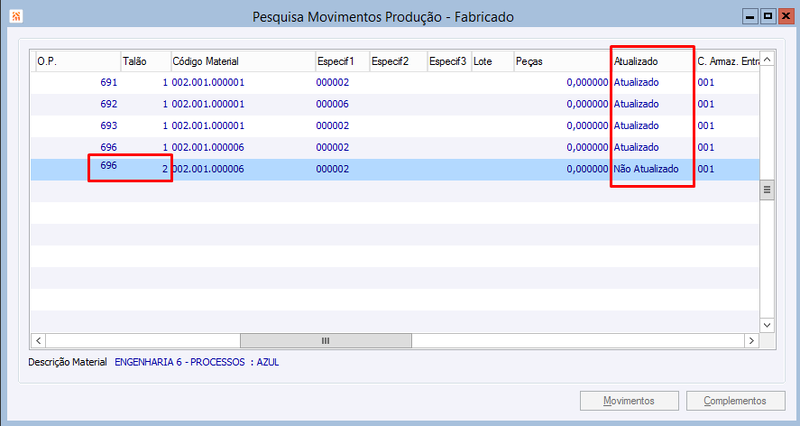Click Especif1 value 000002 in row 693
The height and width of the screenshot is (426, 800).
333,126
